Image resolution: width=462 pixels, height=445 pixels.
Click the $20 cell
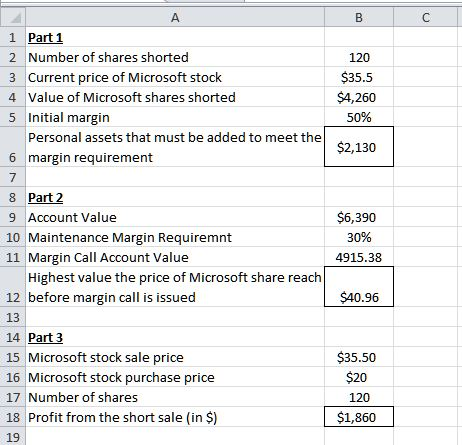(x=359, y=377)
